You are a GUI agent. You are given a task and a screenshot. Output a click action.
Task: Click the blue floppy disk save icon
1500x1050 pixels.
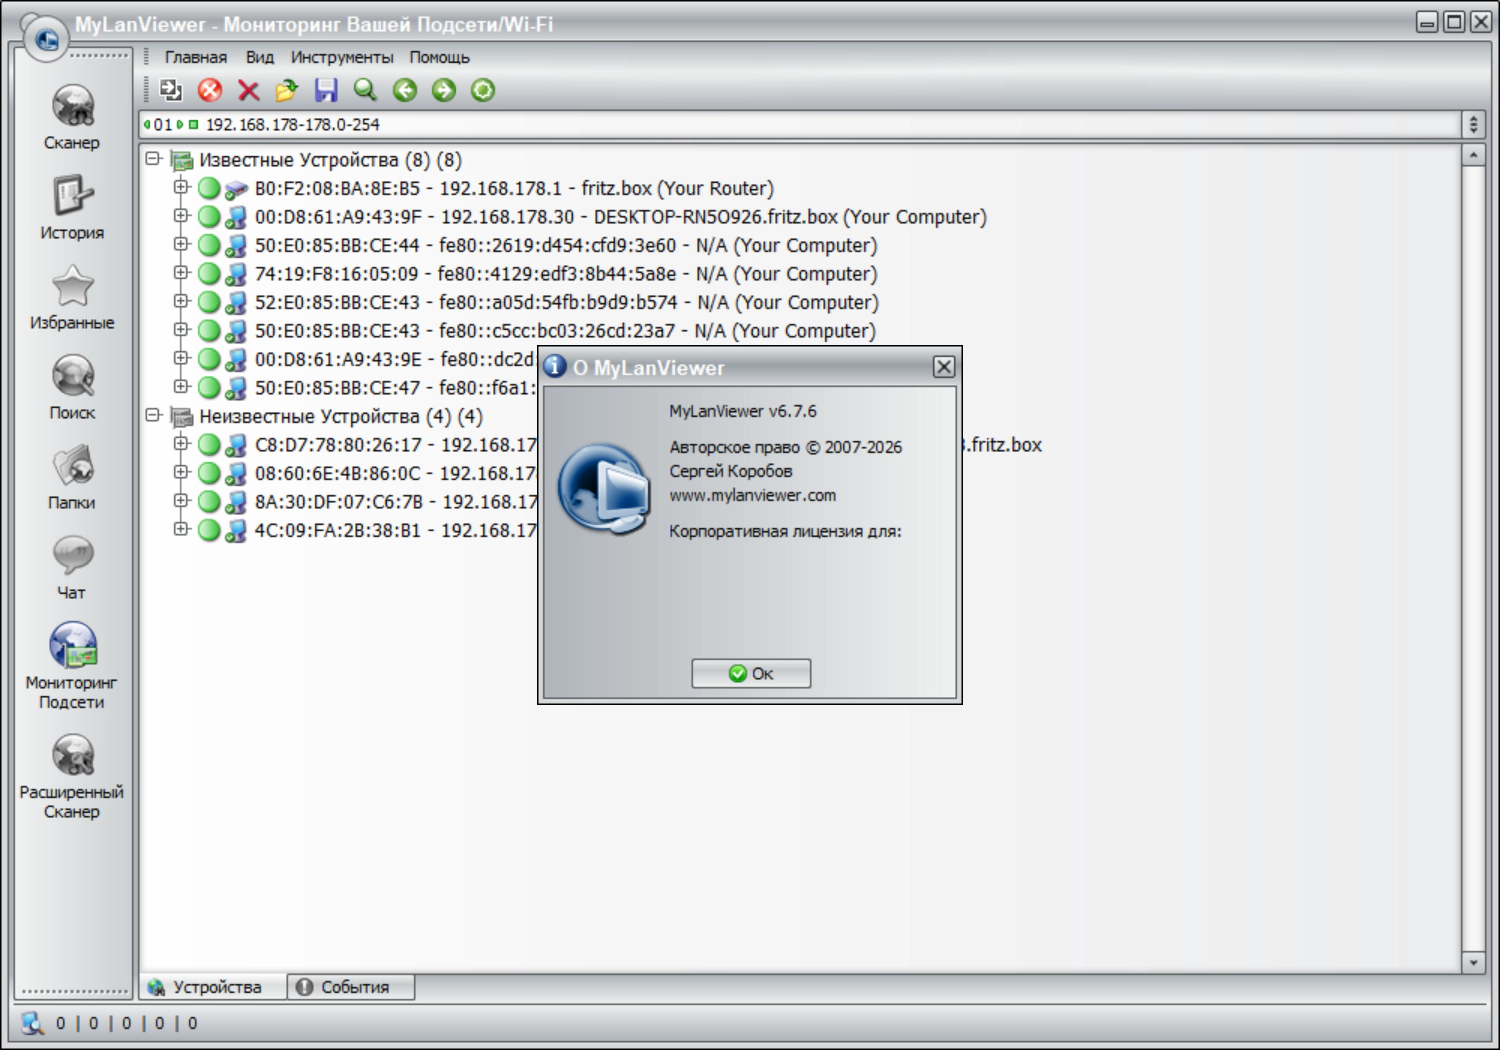point(326,91)
